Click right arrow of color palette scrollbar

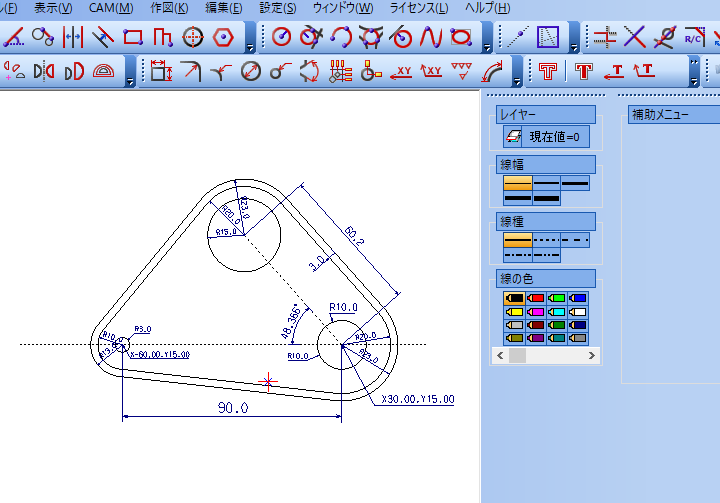pos(594,355)
